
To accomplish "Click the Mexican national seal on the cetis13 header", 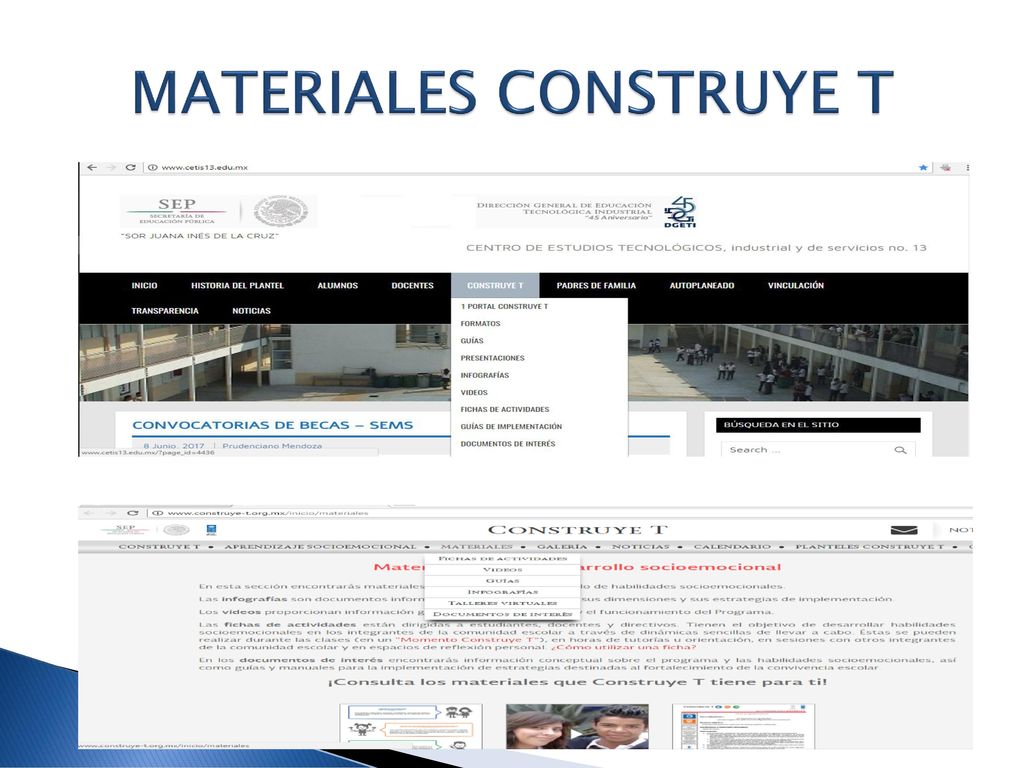I will pos(281,211).
